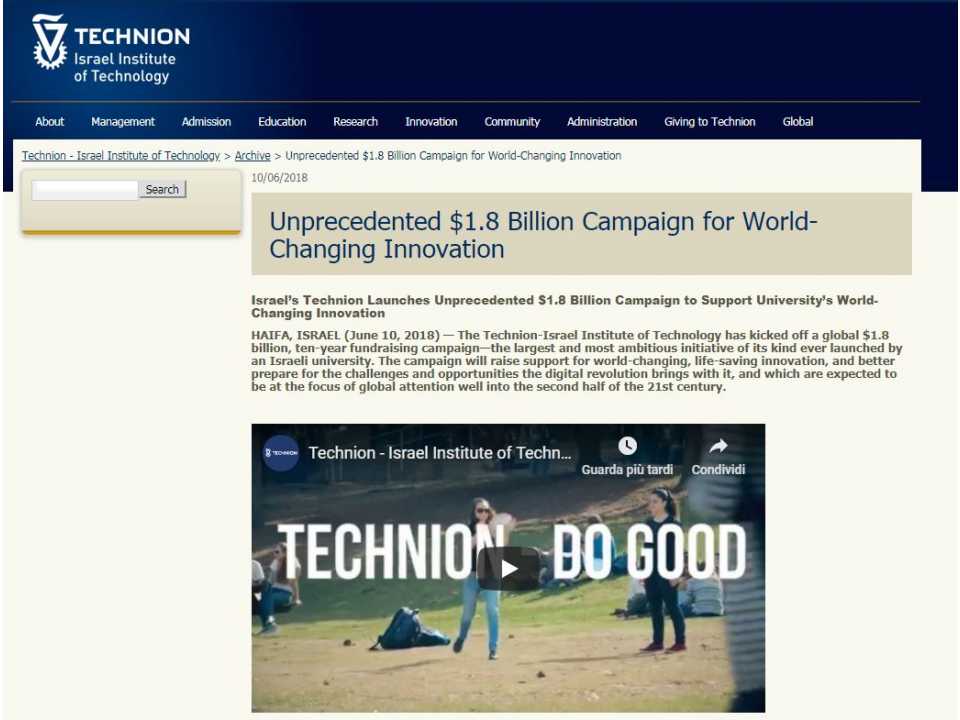Image resolution: width=960 pixels, height=720 pixels.
Task: Open the Community menu
Action: [x=512, y=121]
